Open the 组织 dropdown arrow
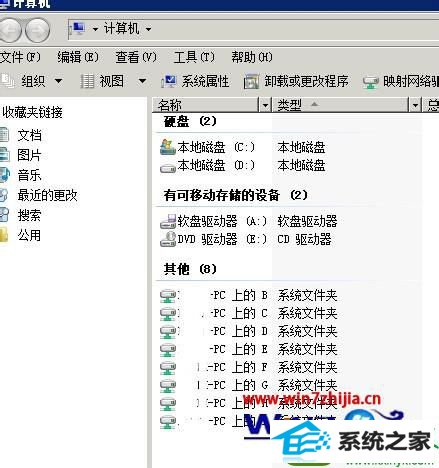439x468 pixels. [58, 81]
